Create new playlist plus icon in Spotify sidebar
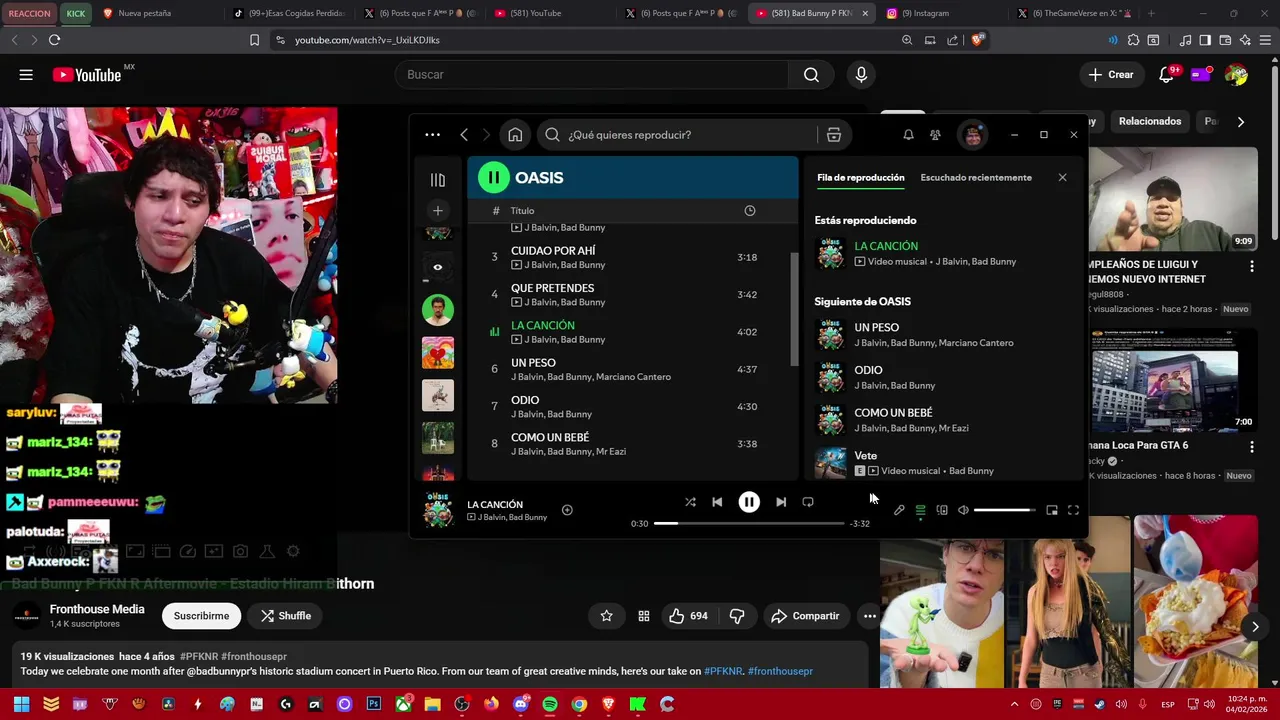This screenshot has height=720, width=1280. tap(437, 210)
